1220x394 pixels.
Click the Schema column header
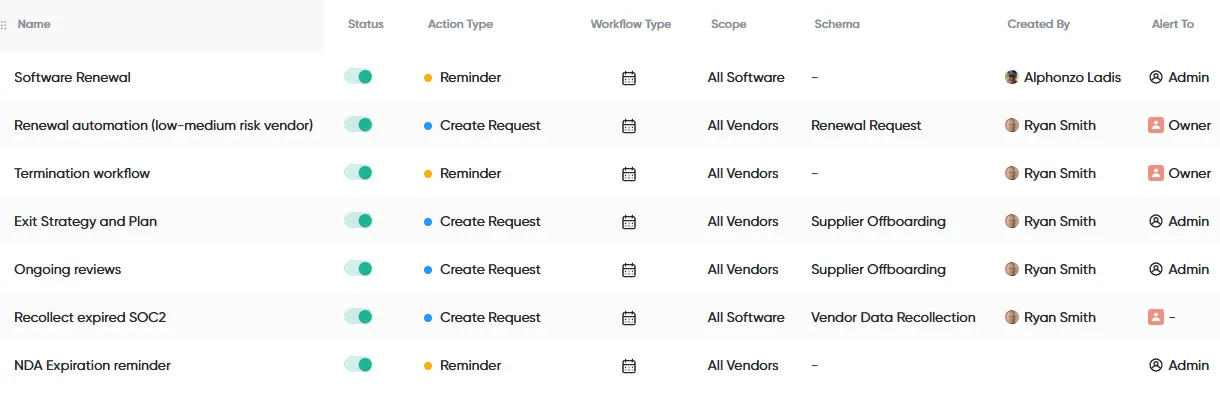click(x=837, y=24)
